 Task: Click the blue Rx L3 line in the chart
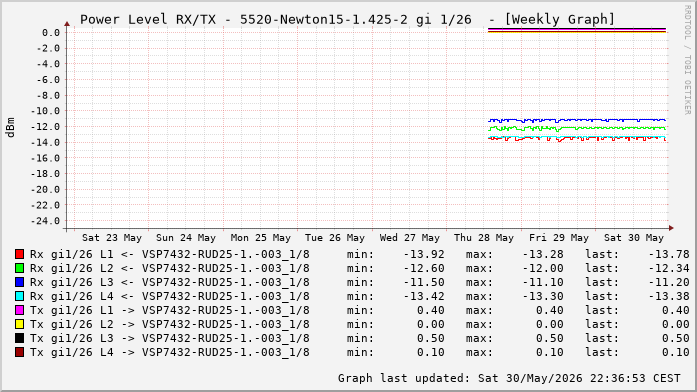pos(577,120)
